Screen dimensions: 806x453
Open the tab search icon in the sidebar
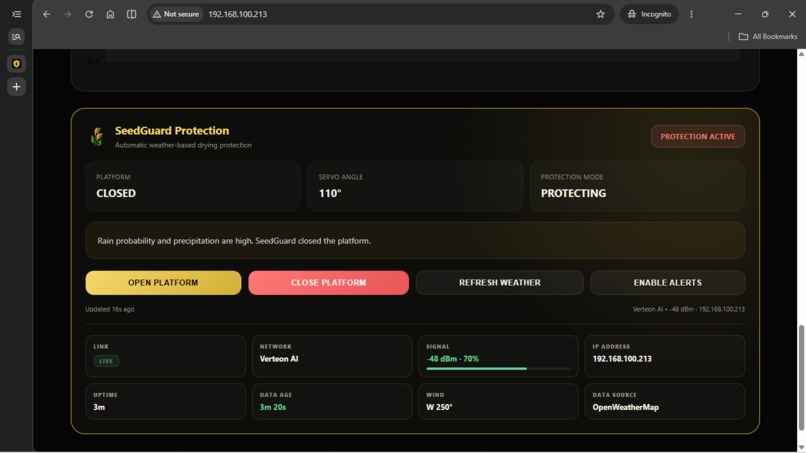[x=16, y=37]
